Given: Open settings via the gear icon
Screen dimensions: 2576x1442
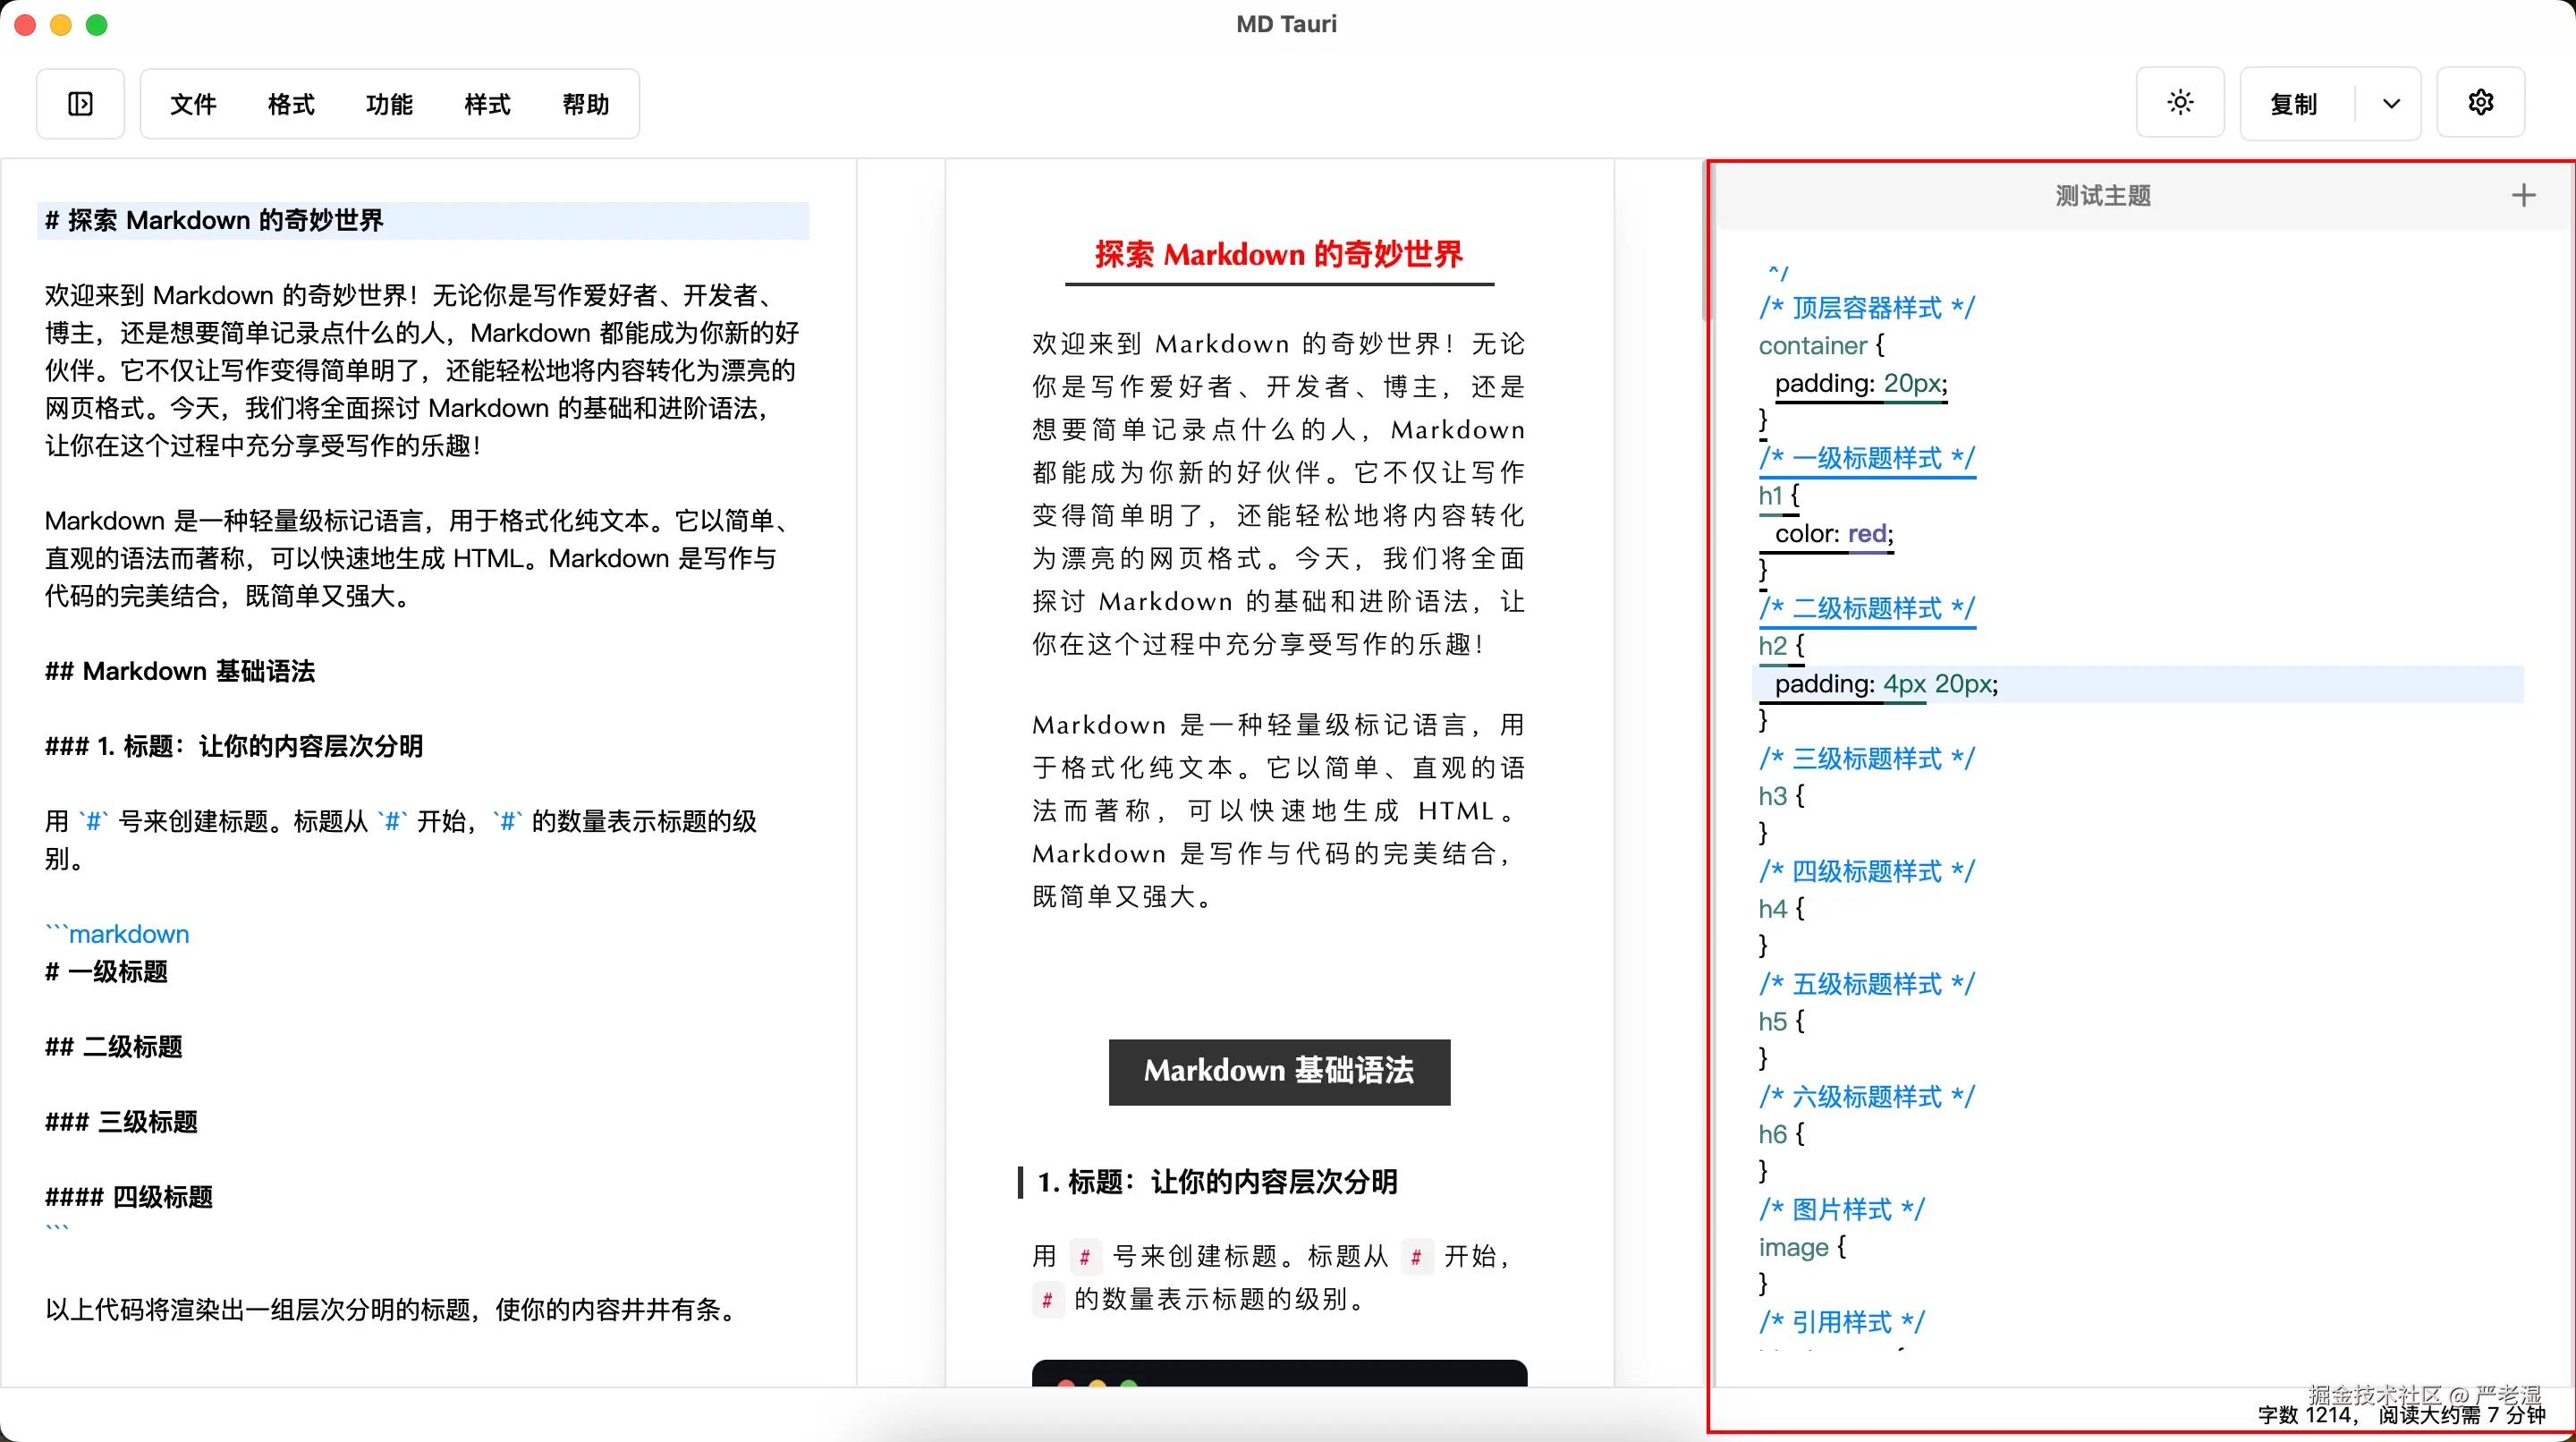Looking at the screenshot, I should click(x=2481, y=103).
